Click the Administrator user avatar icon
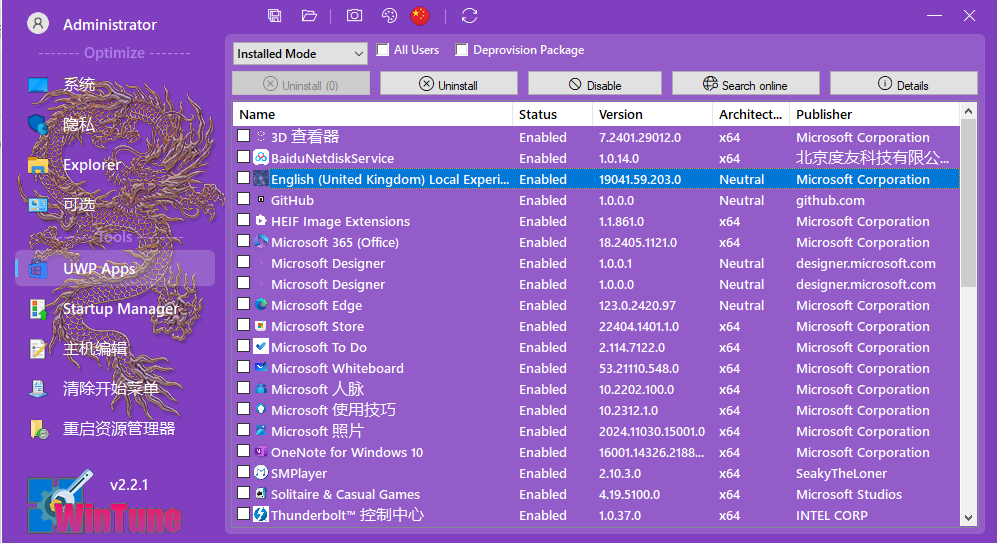The image size is (997, 543). pyautogui.click(x=38, y=24)
